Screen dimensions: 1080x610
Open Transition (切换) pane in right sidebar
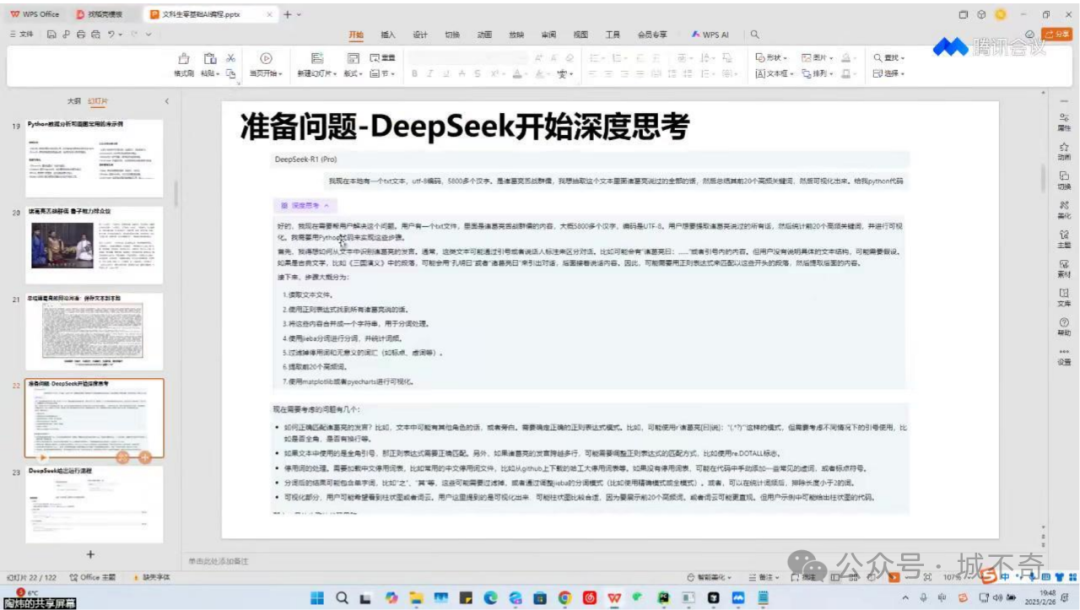1064,180
